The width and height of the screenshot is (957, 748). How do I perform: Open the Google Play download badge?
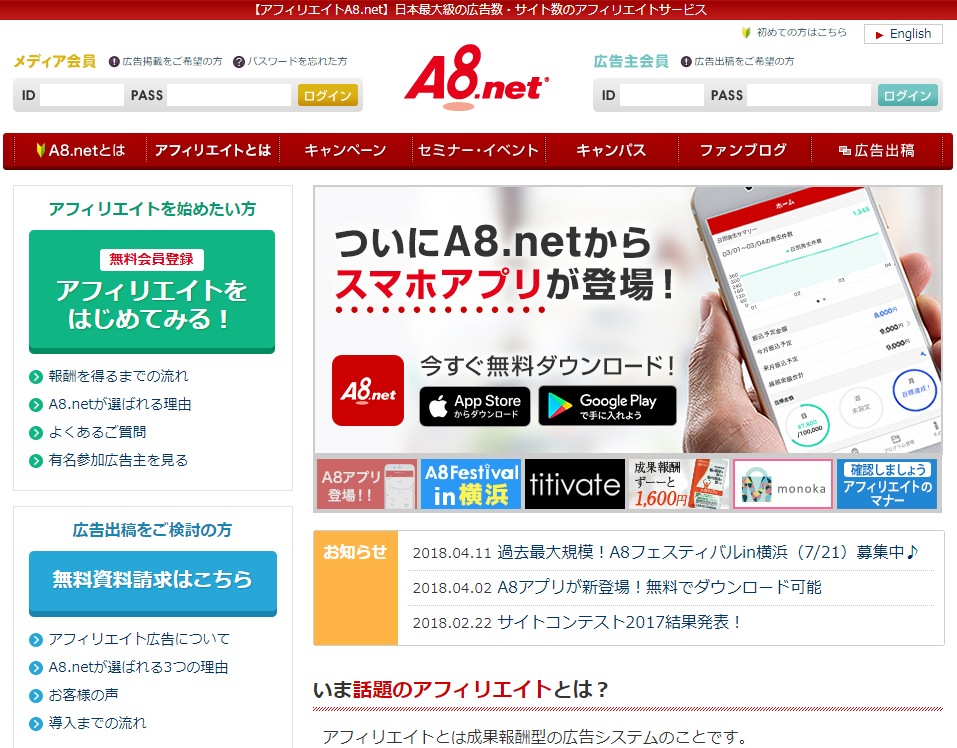click(607, 406)
